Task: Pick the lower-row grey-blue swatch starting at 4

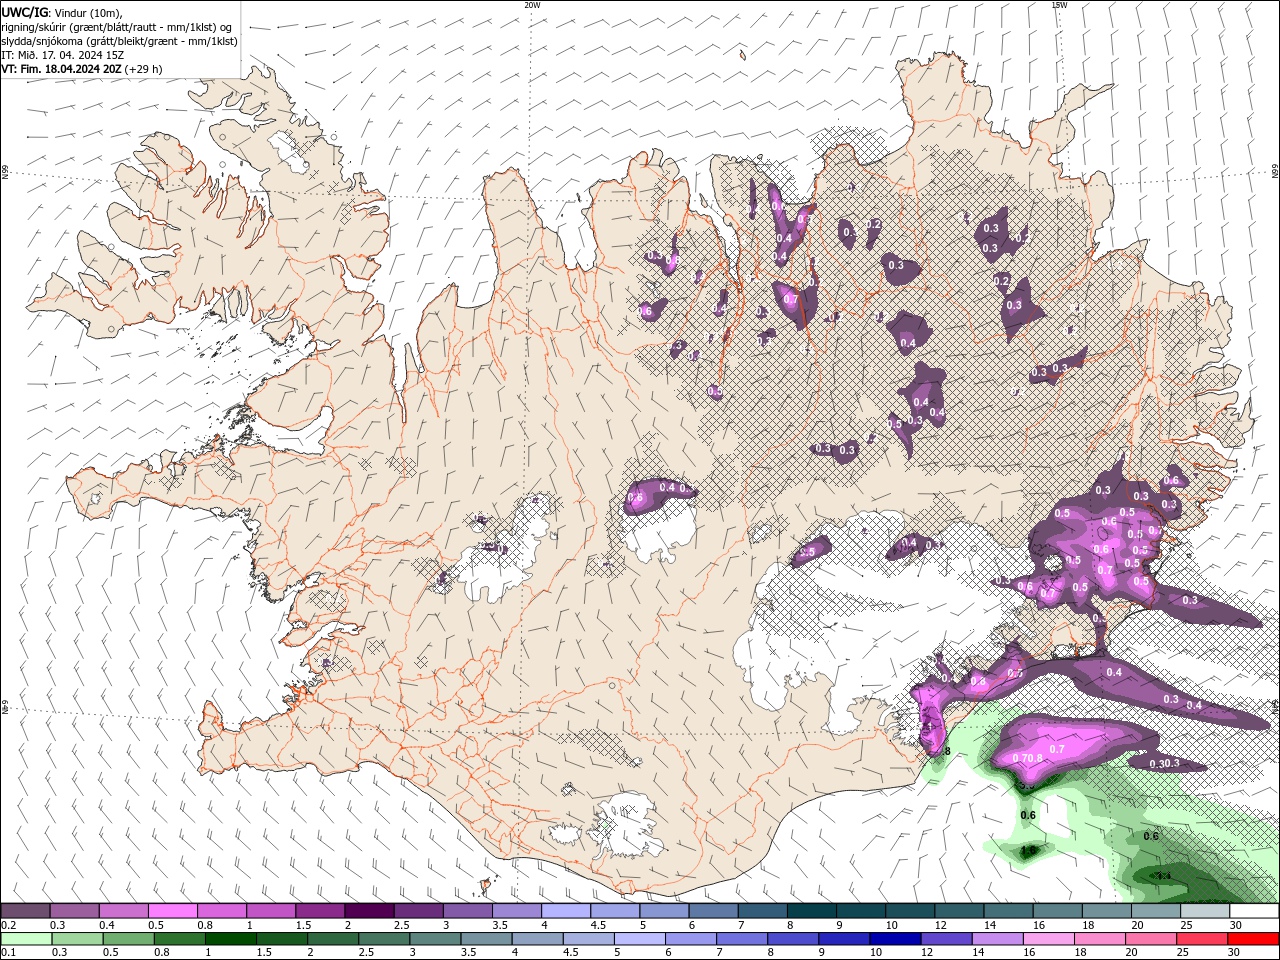Action: [538, 939]
